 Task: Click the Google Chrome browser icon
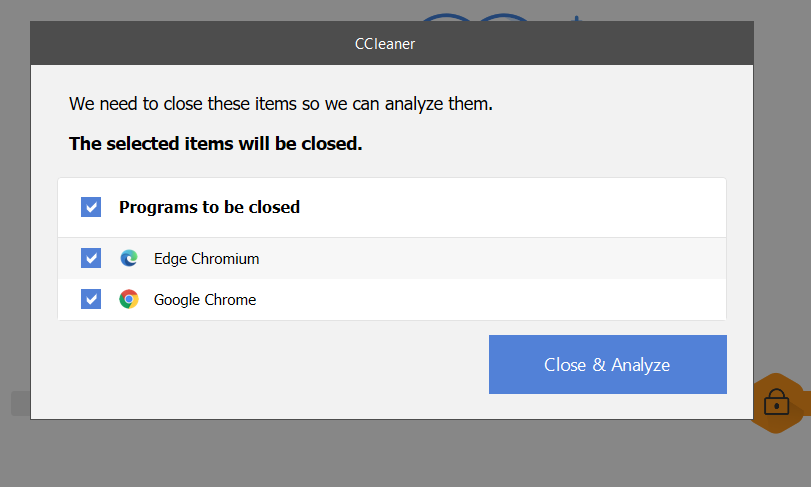pos(129,299)
